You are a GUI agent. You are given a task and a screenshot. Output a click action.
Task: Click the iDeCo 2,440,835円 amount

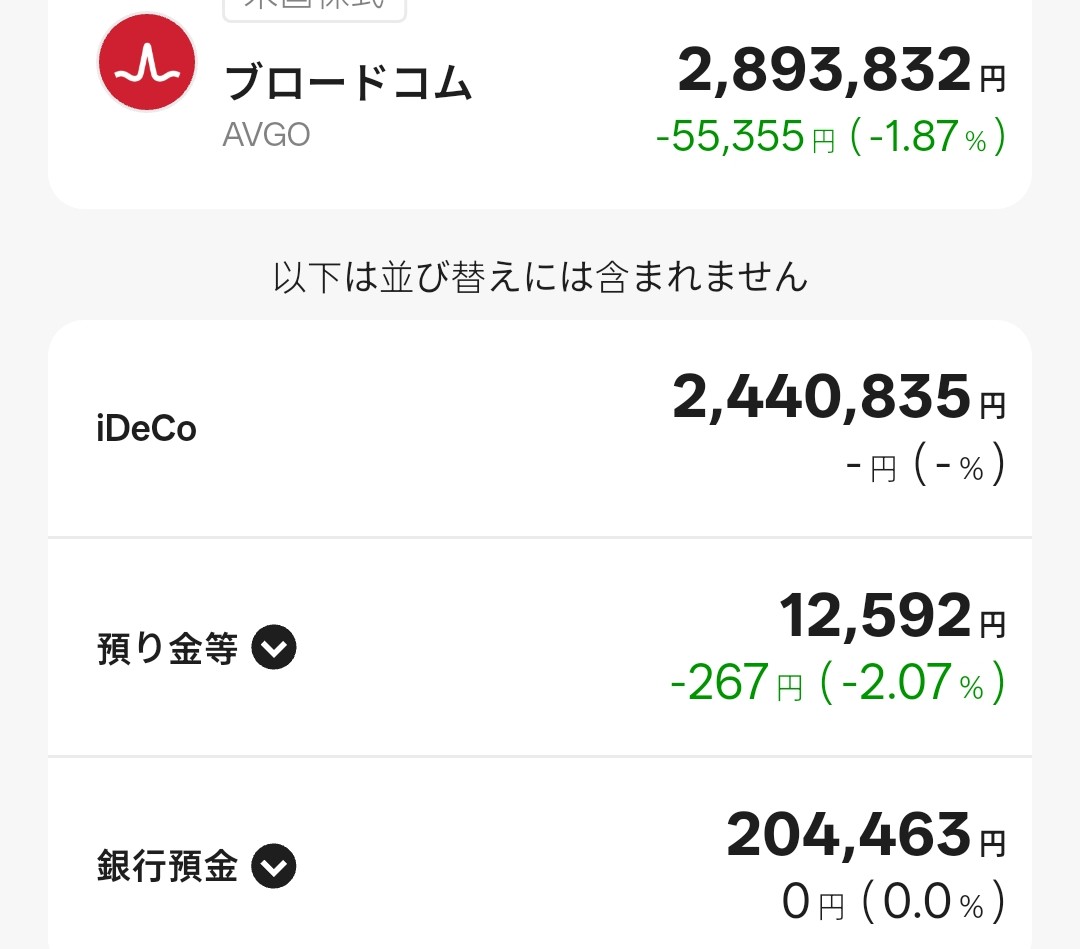point(838,397)
